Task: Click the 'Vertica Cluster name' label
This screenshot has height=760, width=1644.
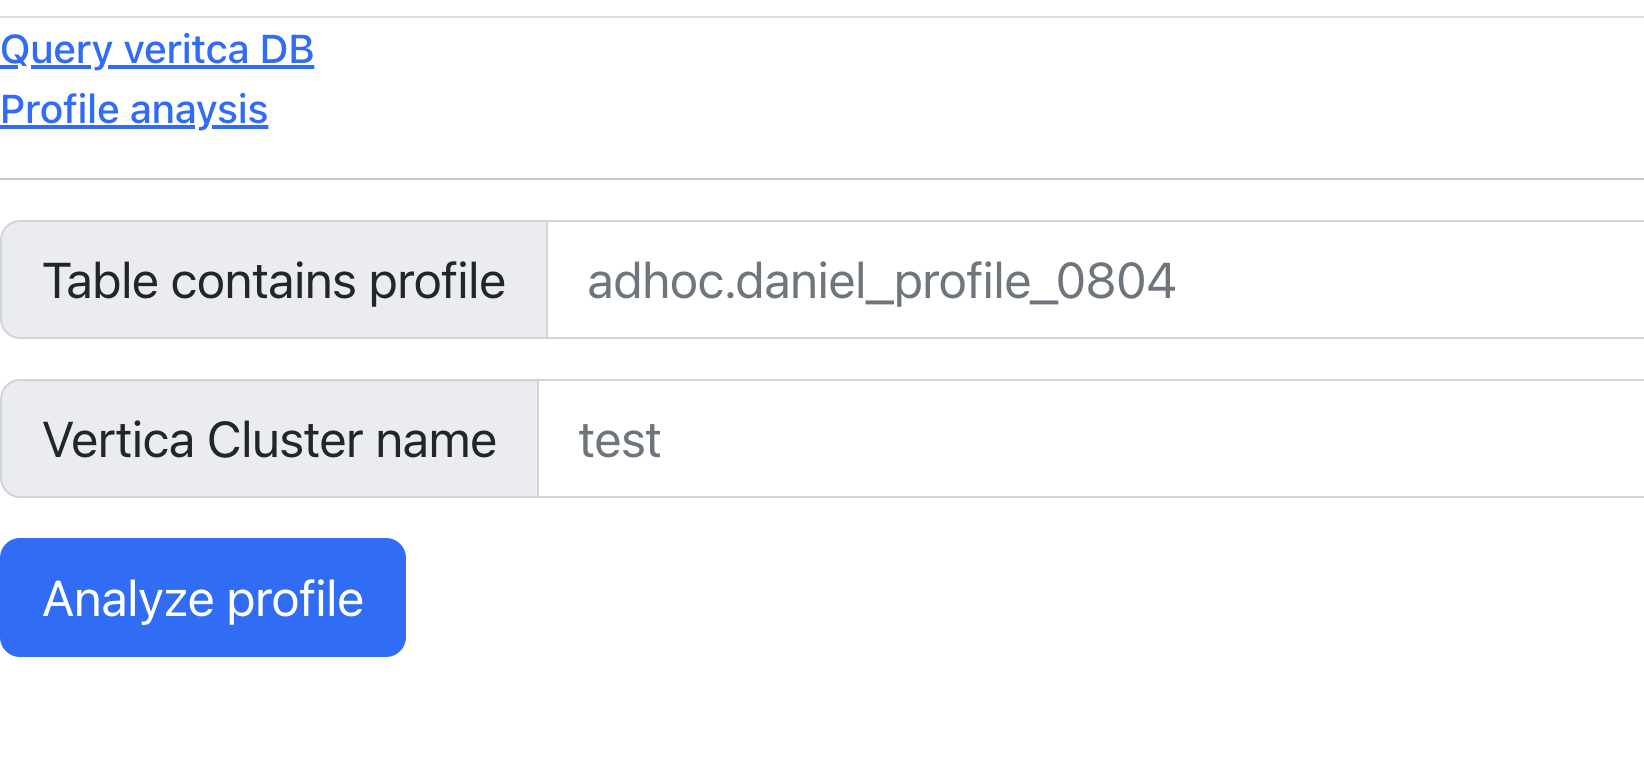Action: click(x=270, y=439)
